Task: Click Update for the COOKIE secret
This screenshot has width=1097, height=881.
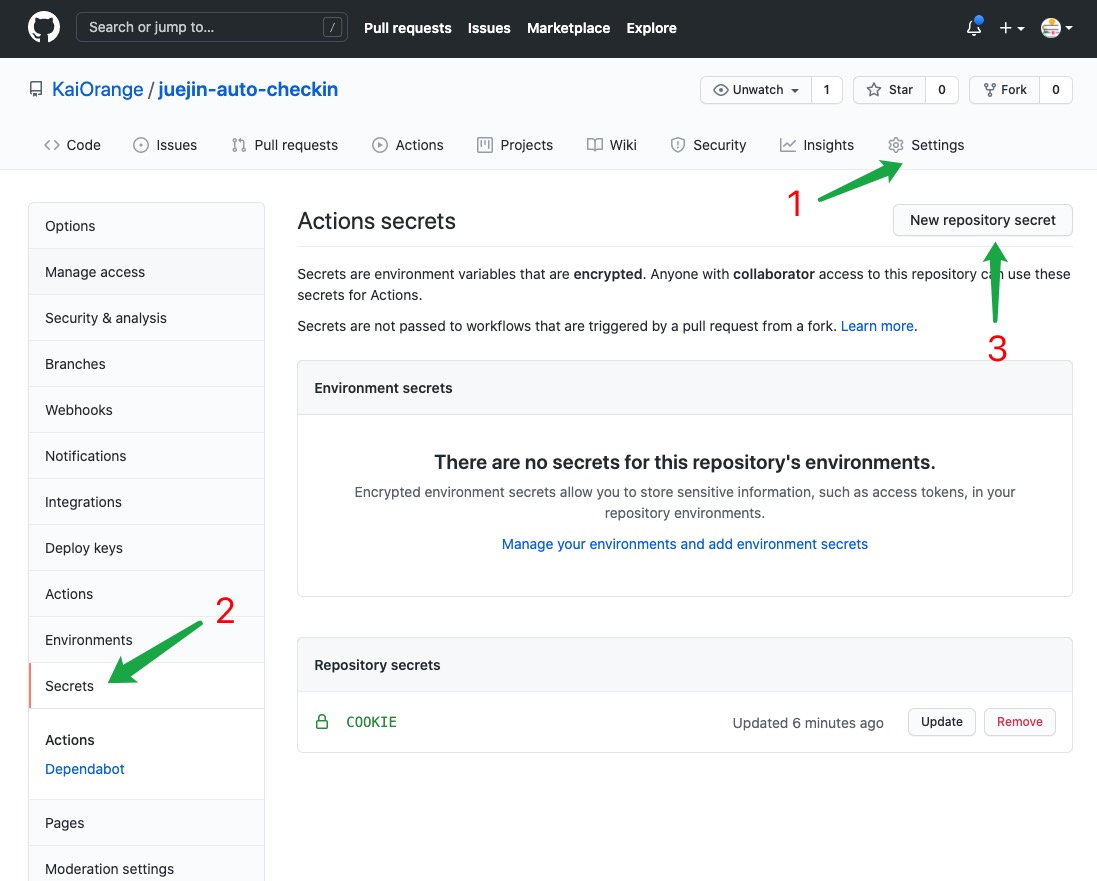Action: click(942, 721)
